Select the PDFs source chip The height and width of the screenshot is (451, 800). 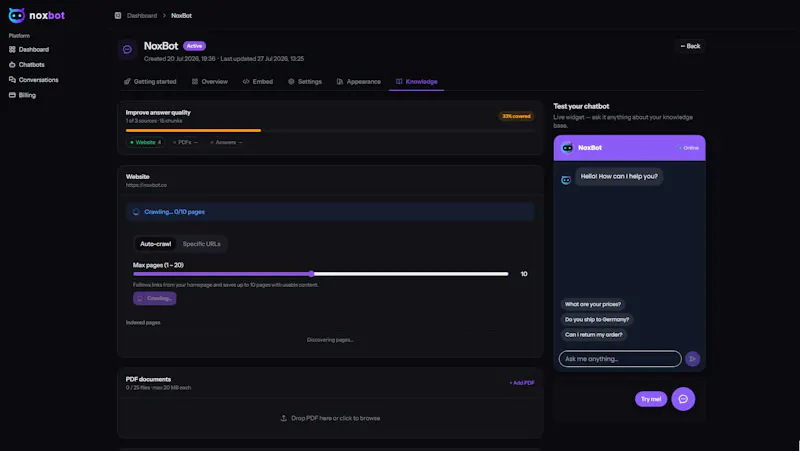185,142
